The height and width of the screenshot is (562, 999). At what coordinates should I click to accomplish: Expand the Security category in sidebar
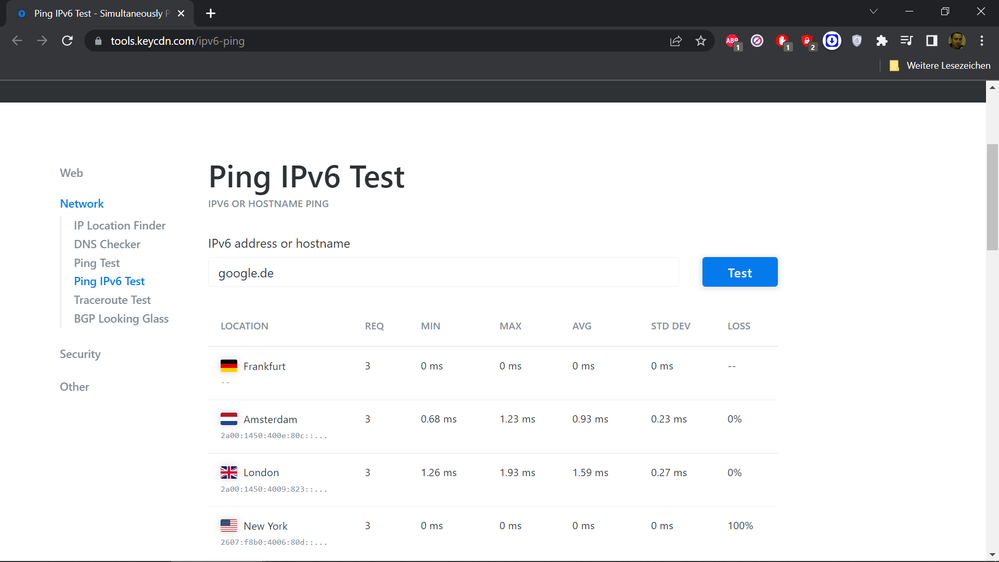(x=80, y=354)
